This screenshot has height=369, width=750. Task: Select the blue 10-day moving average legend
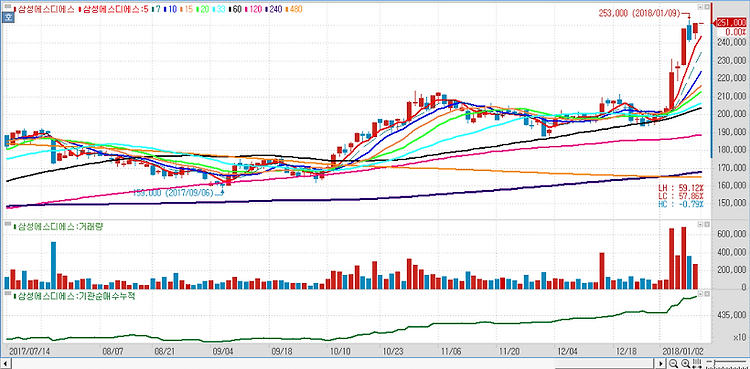[x=171, y=9]
